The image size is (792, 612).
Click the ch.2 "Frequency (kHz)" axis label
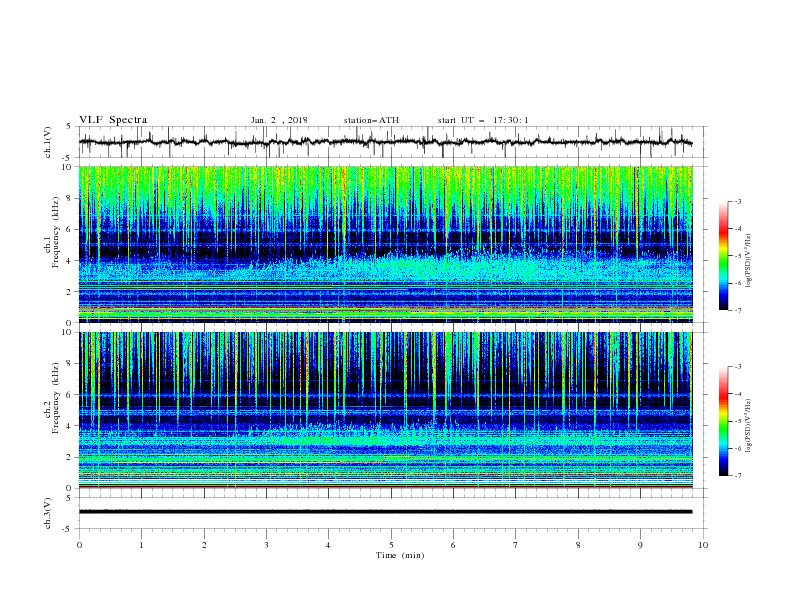click(57, 399)
